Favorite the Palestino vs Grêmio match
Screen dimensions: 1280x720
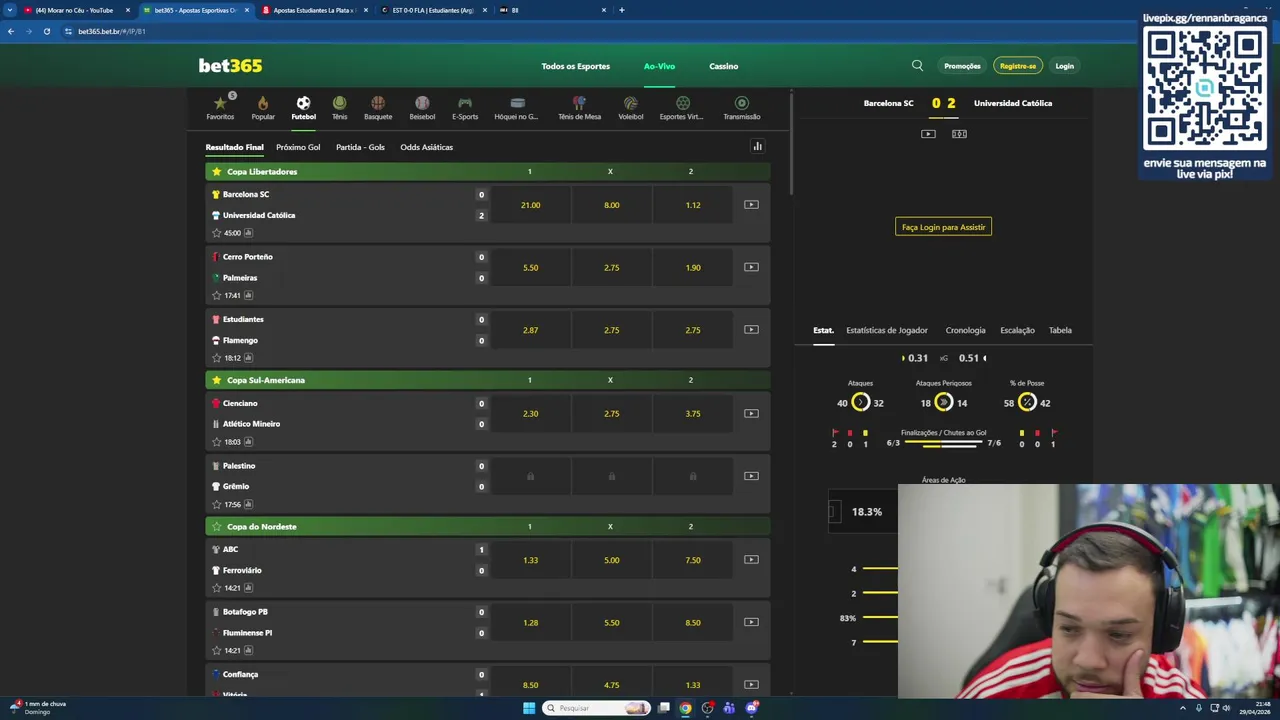click(216, 505)
